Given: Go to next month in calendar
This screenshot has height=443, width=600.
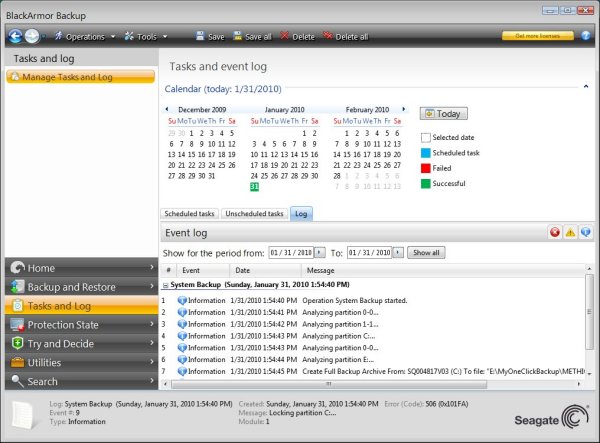Looking at the screenshot, I should (403, 109).
